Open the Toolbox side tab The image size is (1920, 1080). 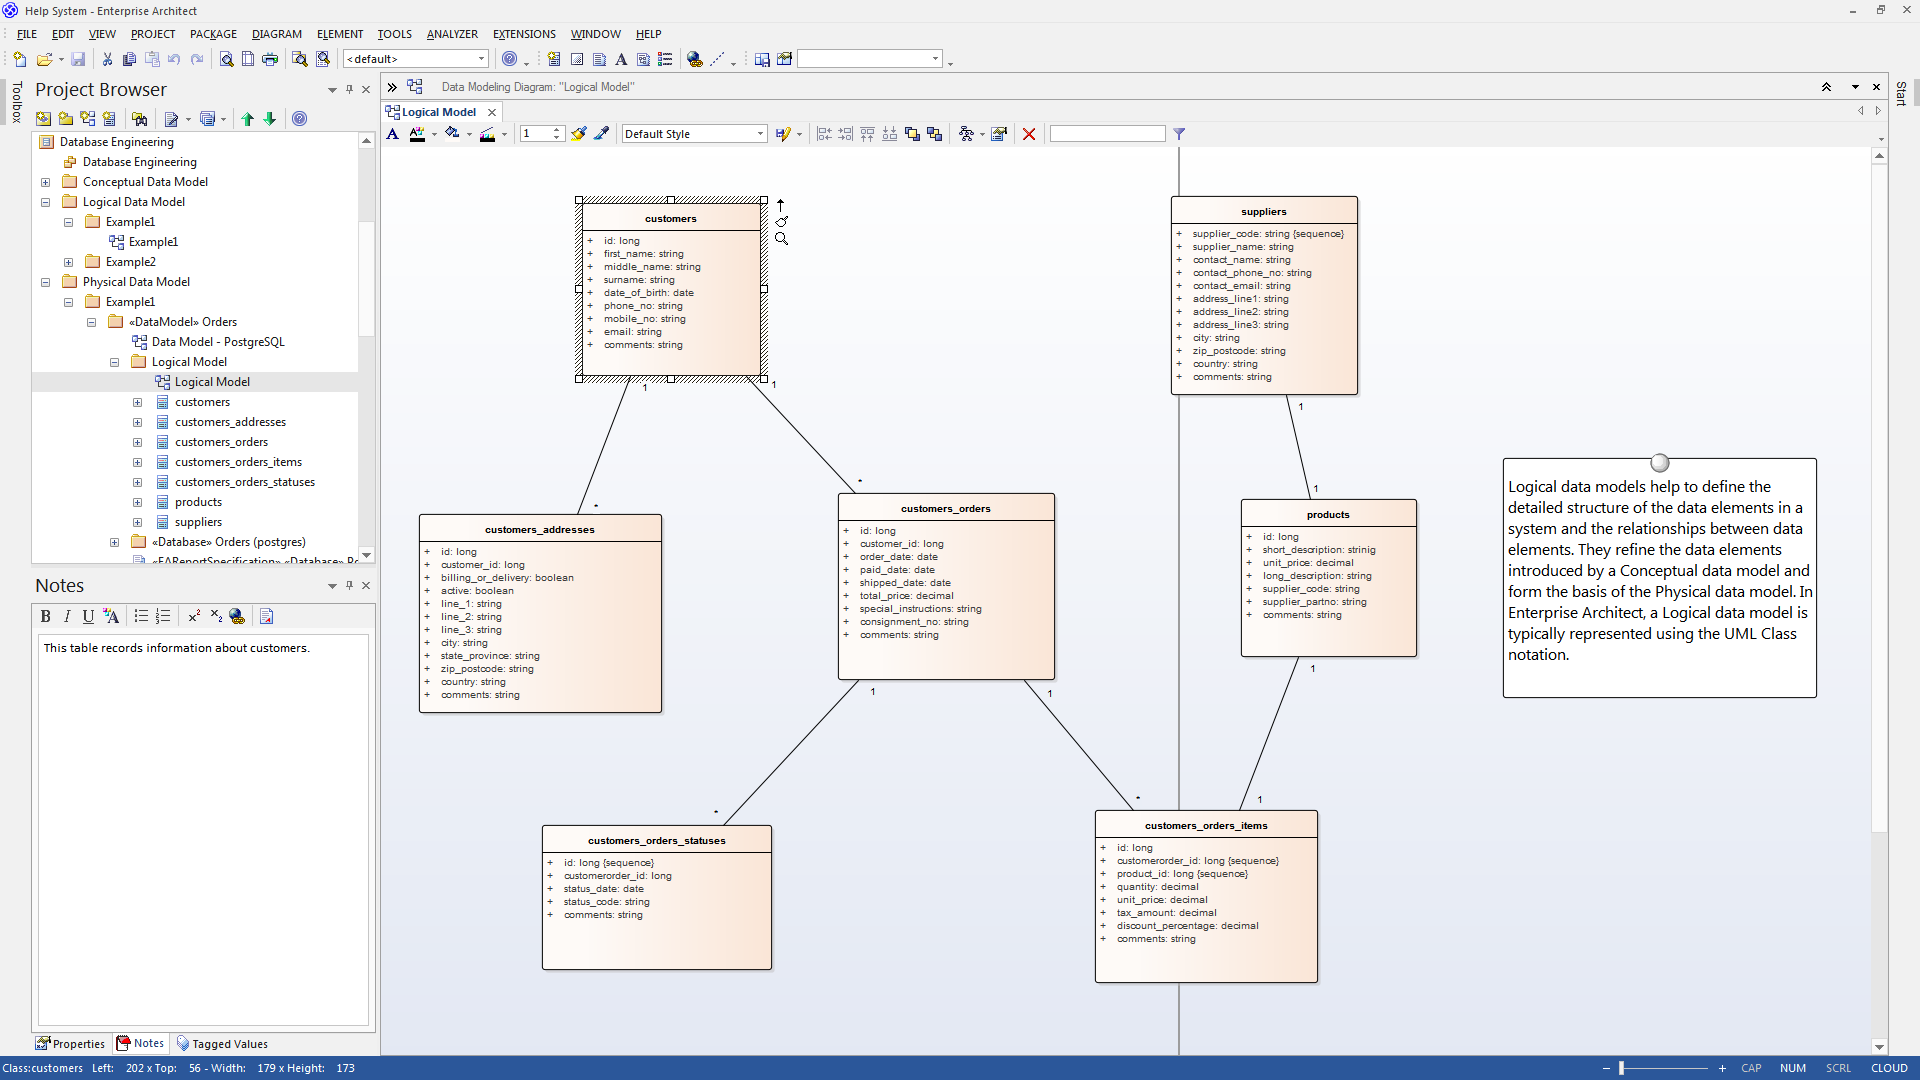[16, 103]
